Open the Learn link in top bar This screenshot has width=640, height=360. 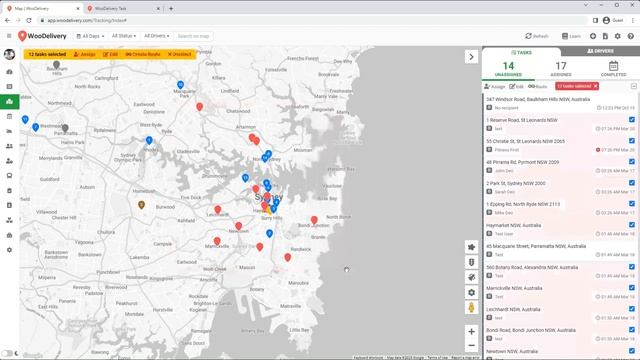571,36
